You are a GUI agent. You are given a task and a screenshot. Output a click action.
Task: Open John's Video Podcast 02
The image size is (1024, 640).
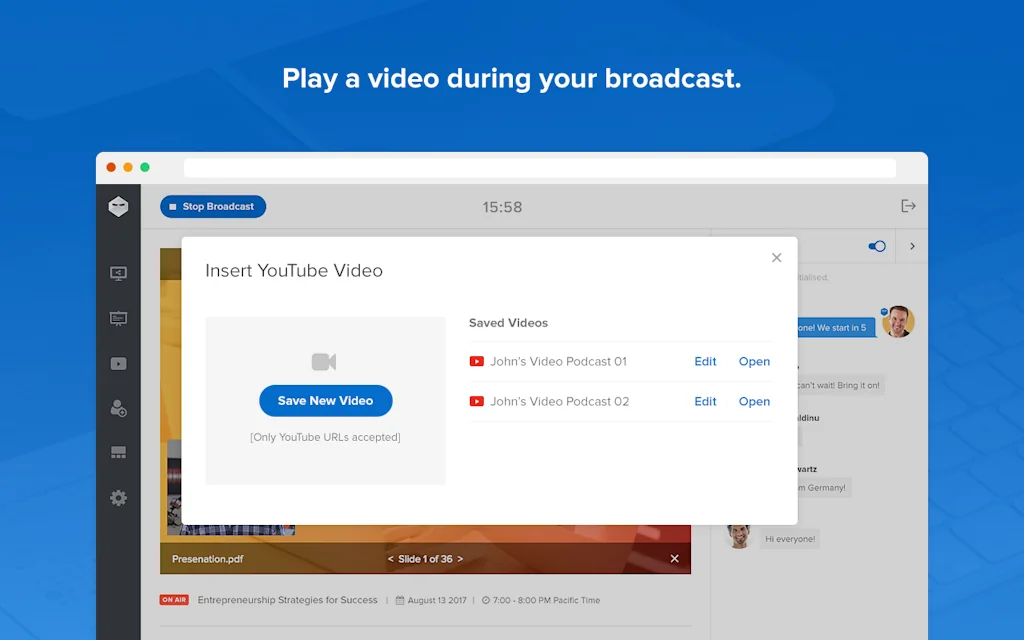(x=754, y=401)
